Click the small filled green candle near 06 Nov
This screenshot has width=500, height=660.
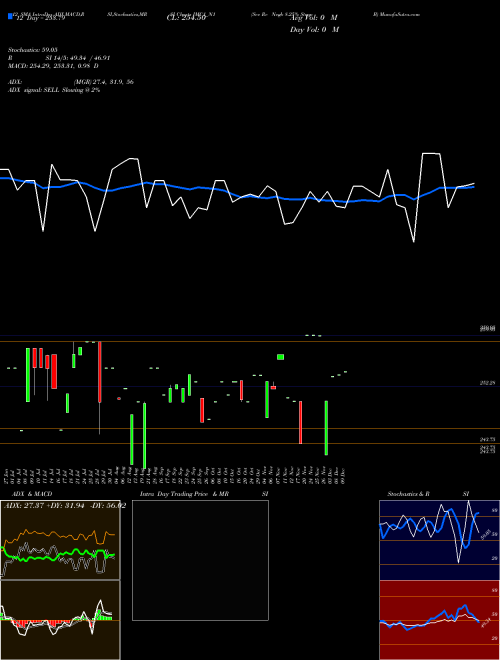(280, 357)
